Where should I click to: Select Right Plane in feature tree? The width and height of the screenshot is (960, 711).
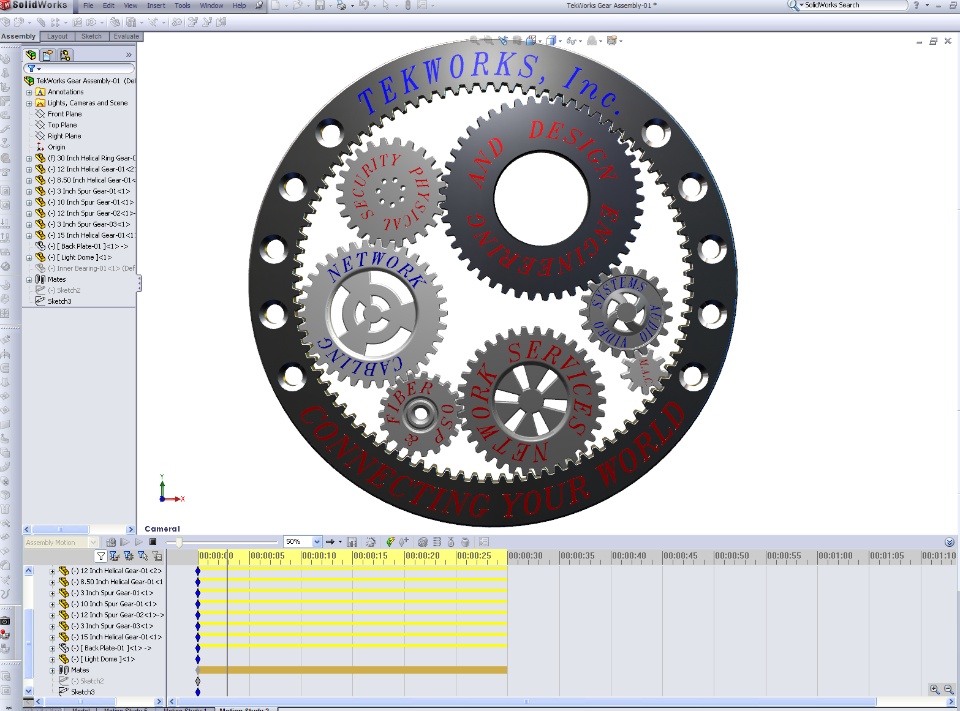(x=64, y=136)
